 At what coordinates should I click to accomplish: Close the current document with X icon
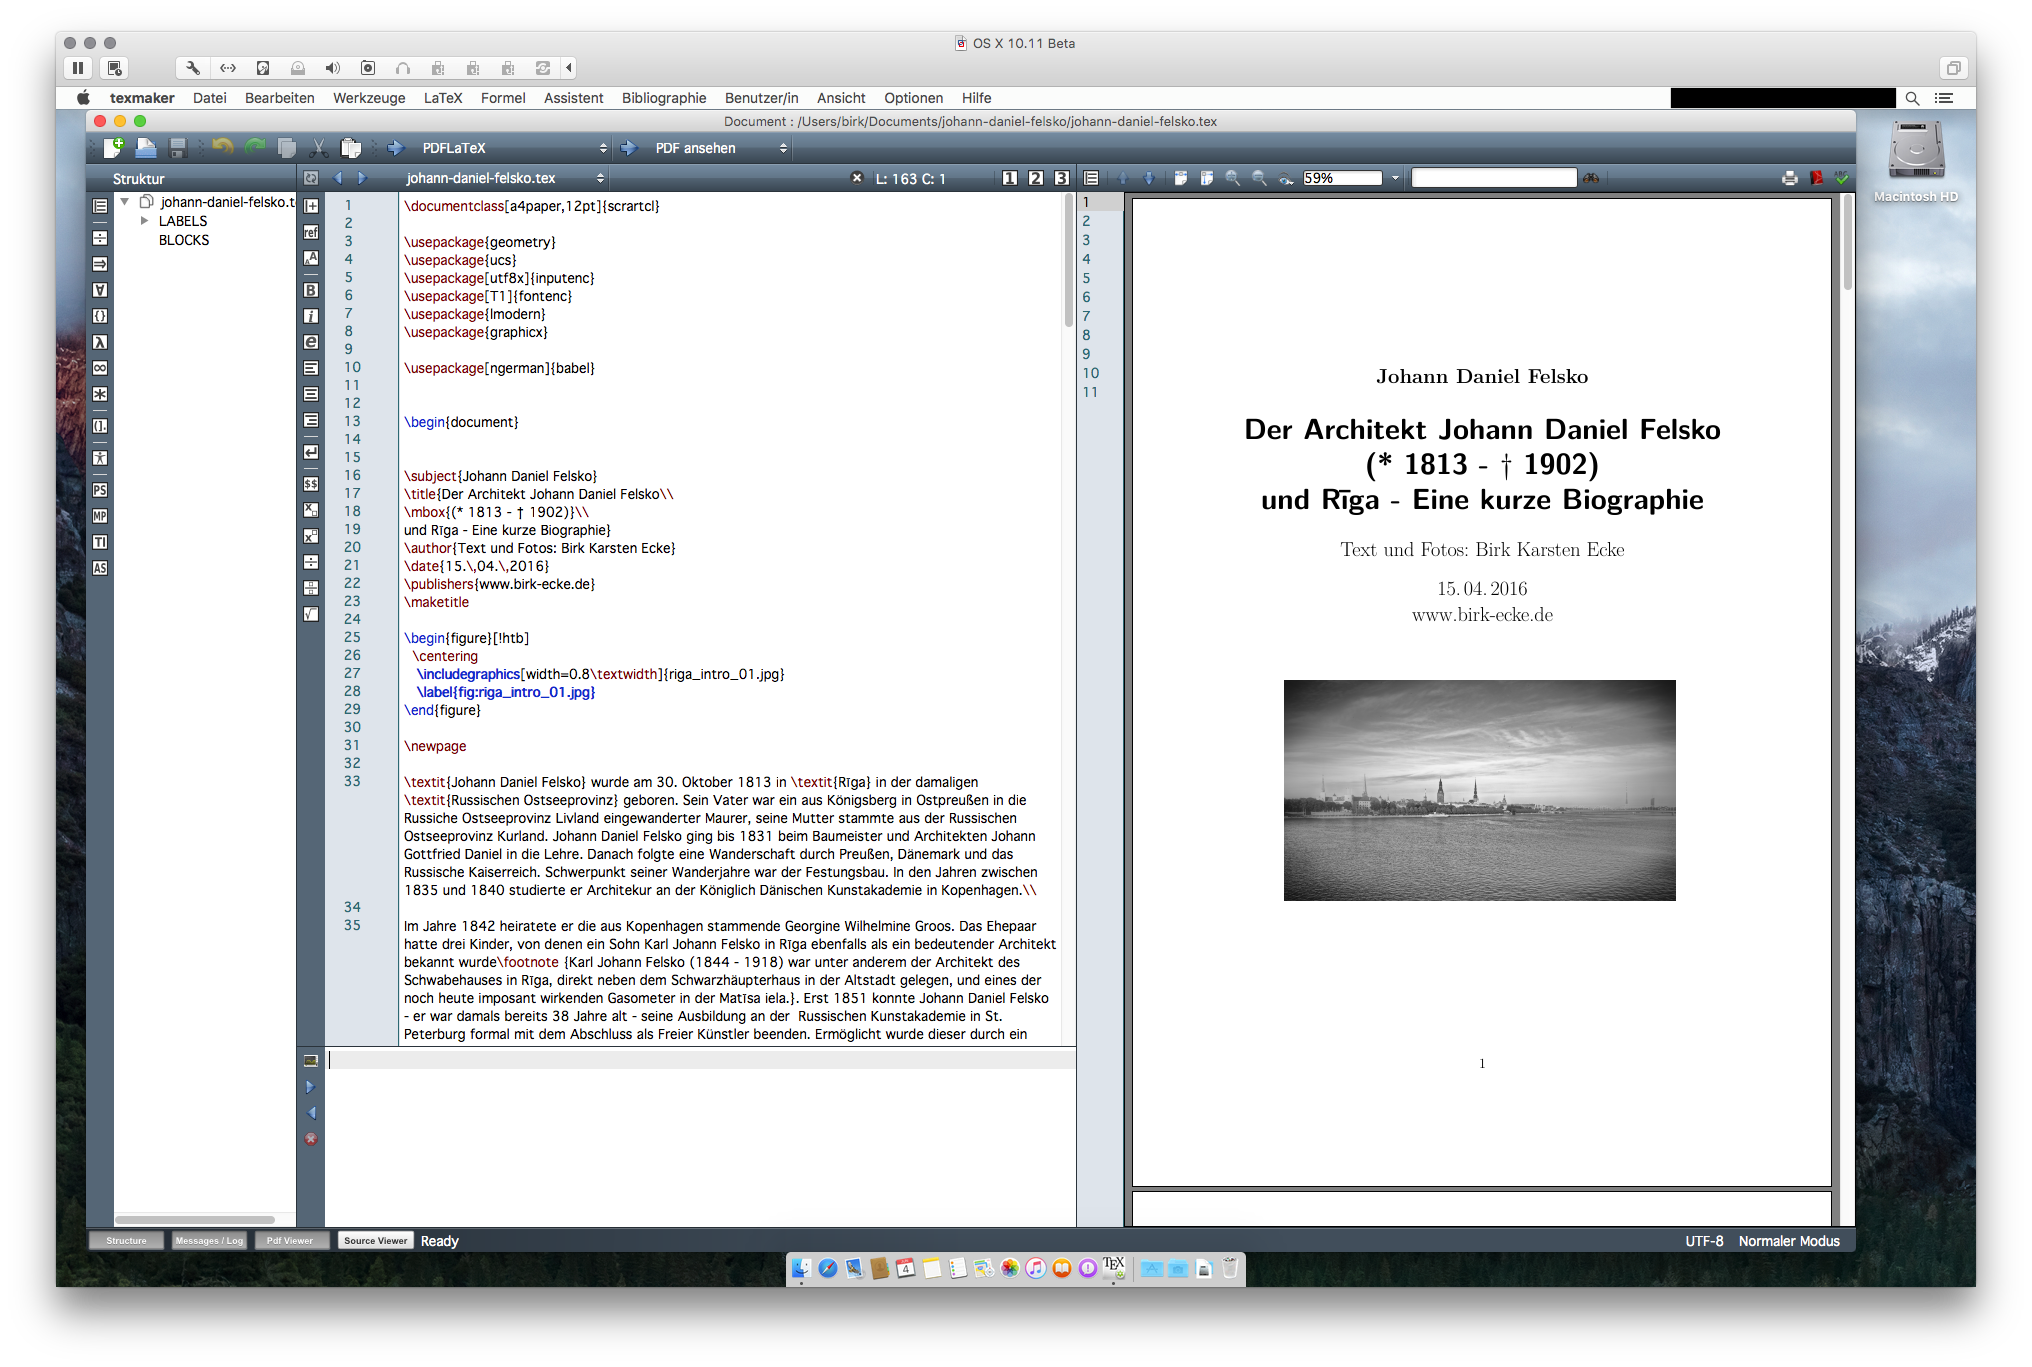(x=856, y=178)
